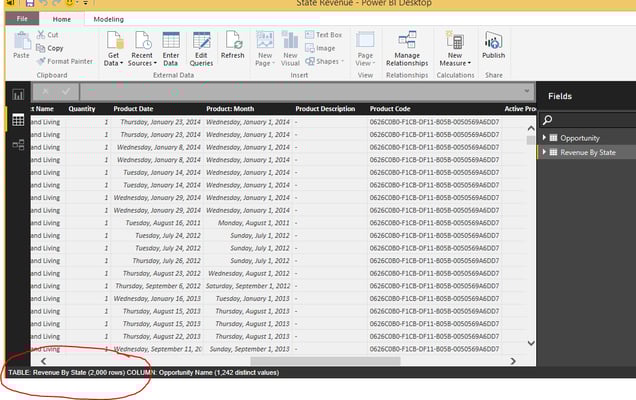Image resolution: width=636 pixels, height=400 pixels.
Task: Insert an Image
Action: tap(320, 48)
